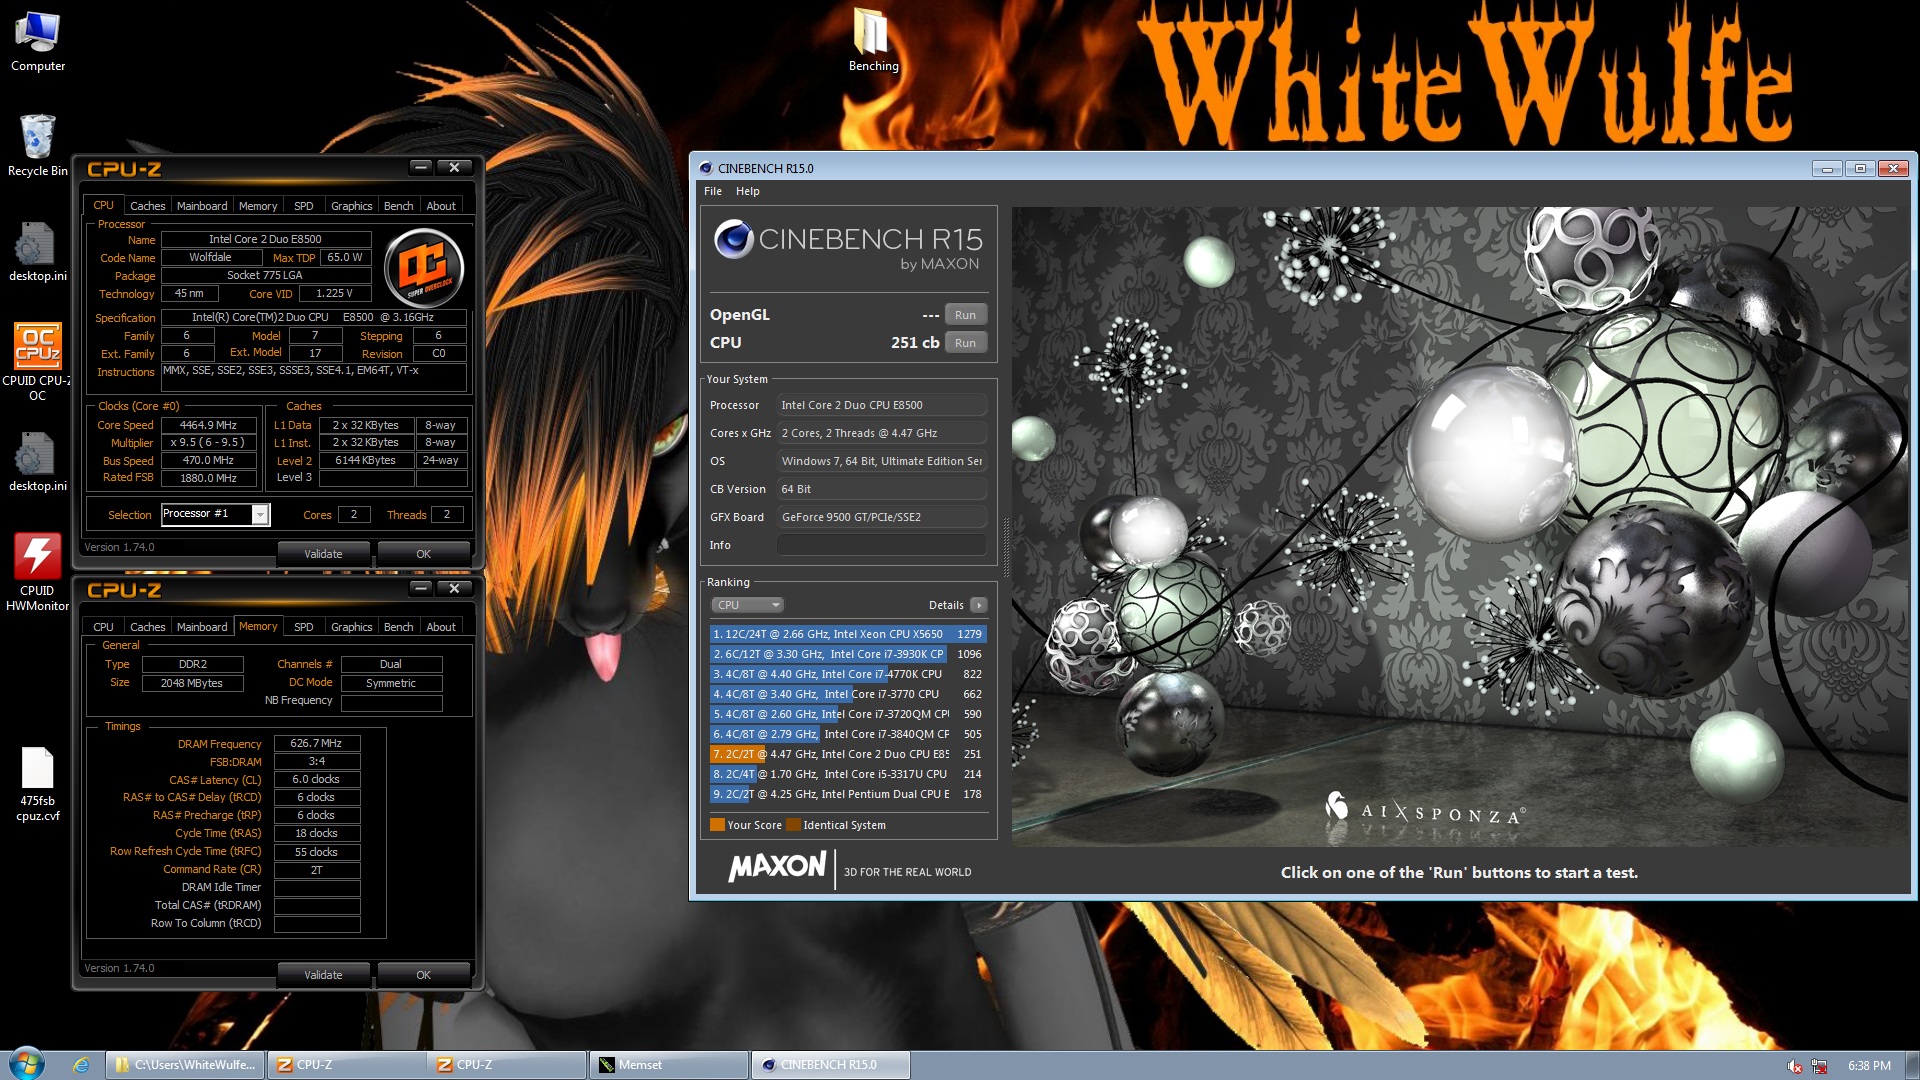Click the DRAM Frequency 626.7 MHz value

coord(316,744)
